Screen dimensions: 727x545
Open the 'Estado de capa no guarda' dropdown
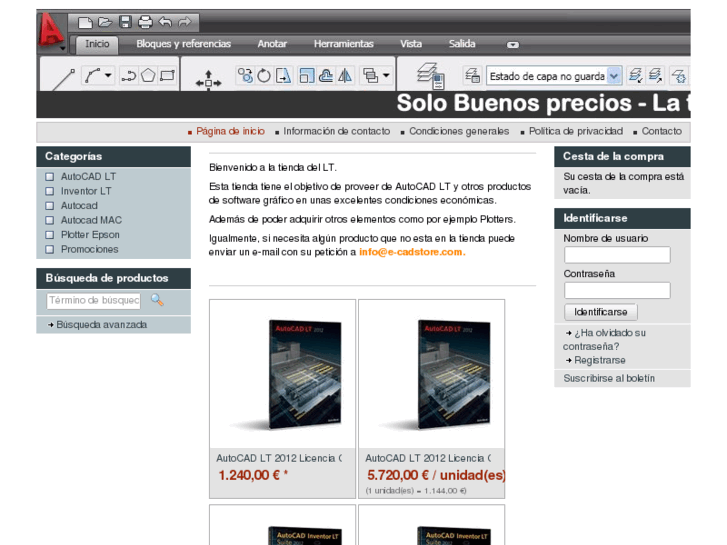(614, 76)
